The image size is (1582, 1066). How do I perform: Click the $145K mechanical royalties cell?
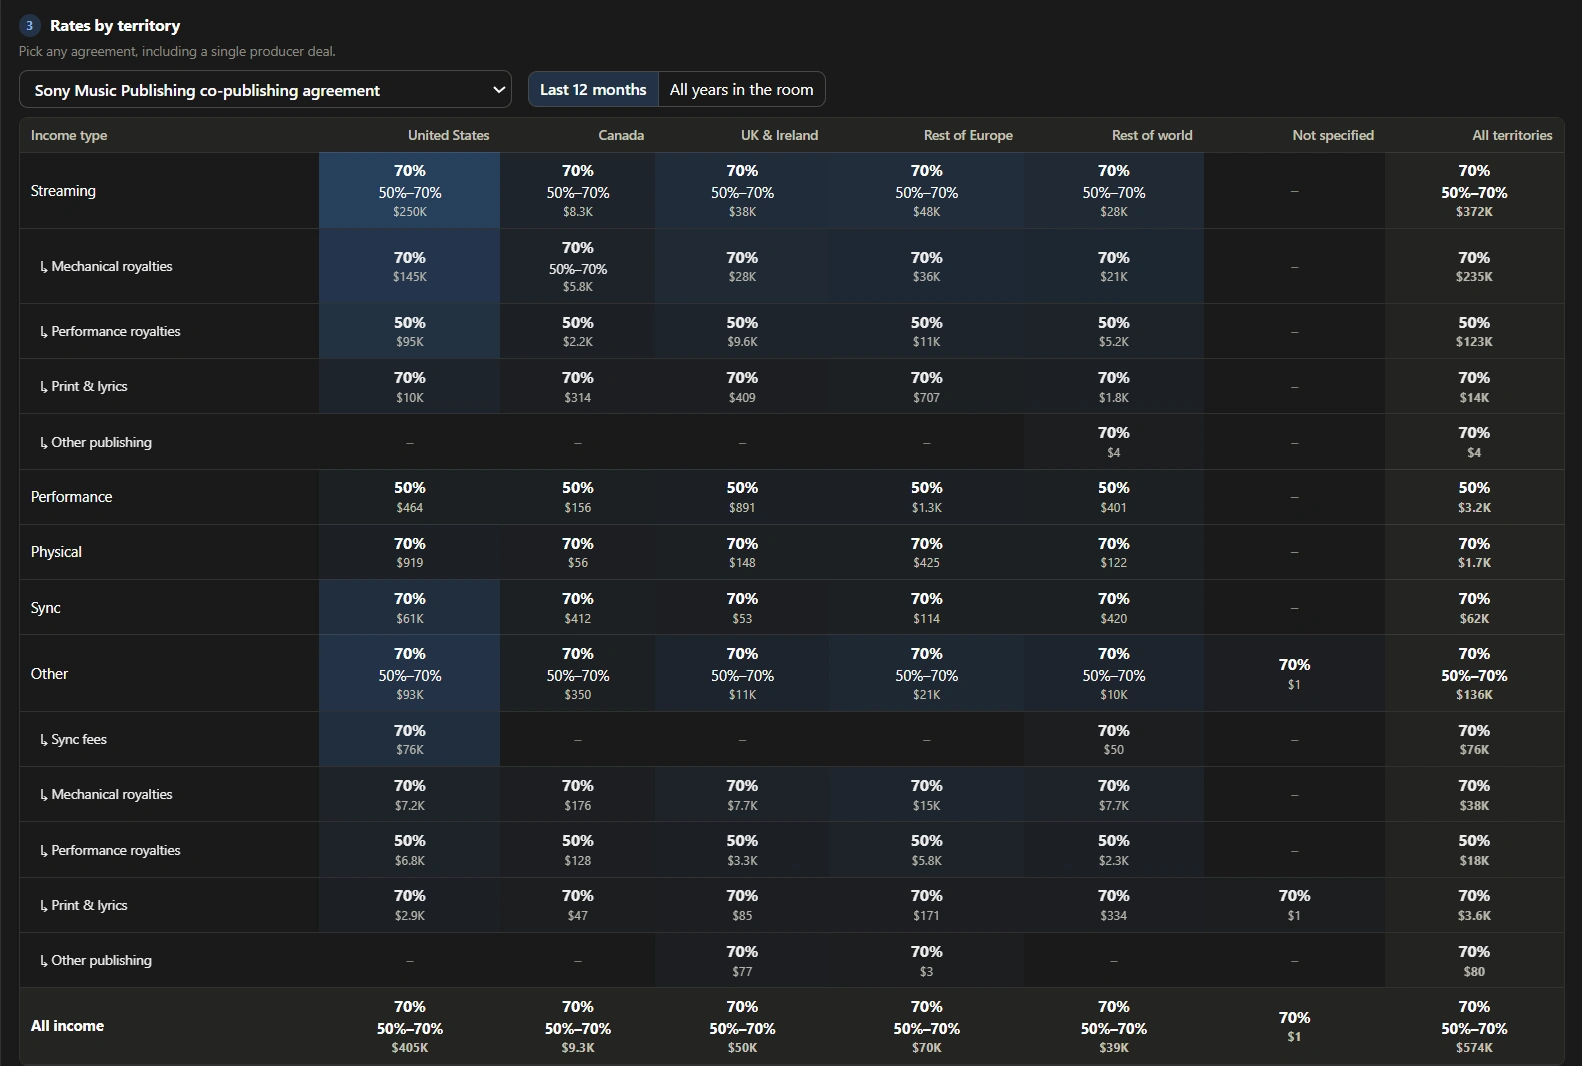[x=410, y=266]
